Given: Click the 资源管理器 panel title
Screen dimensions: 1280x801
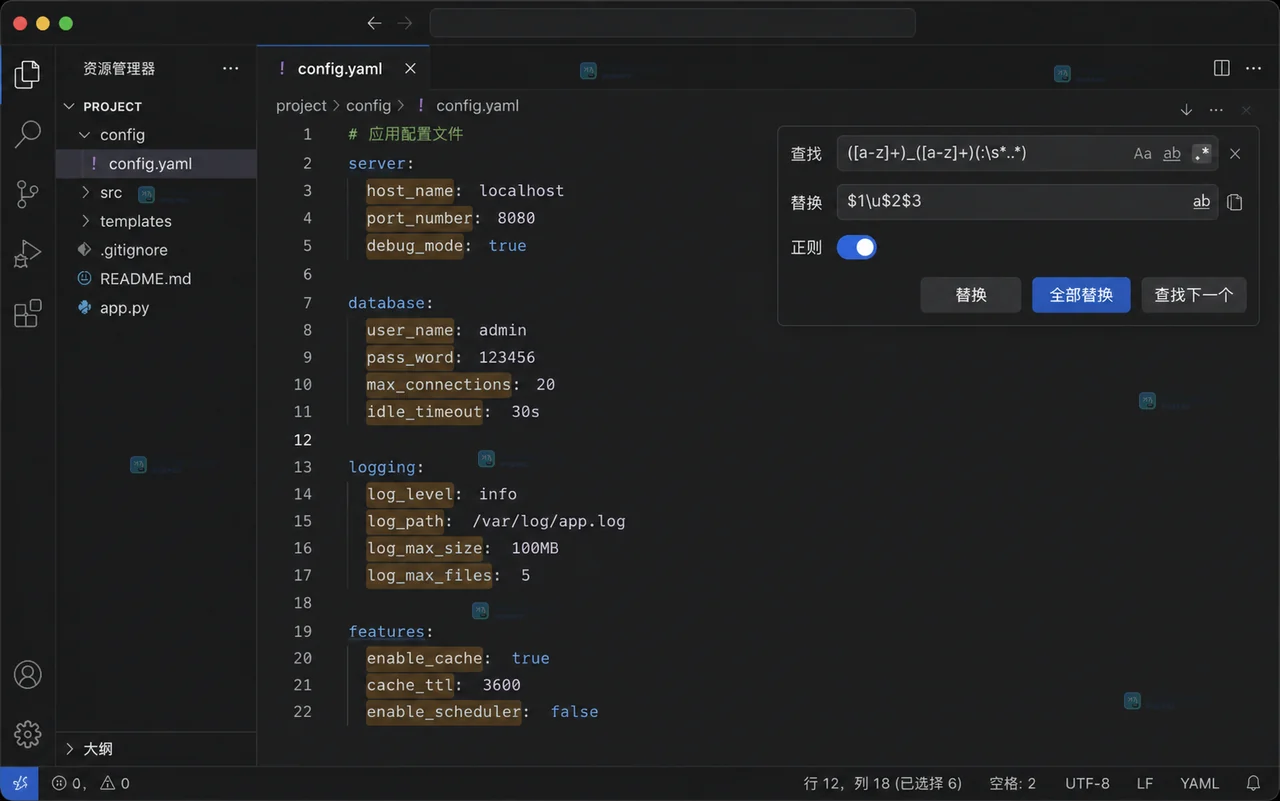Looking at the screenshot, I should [119, 69].
